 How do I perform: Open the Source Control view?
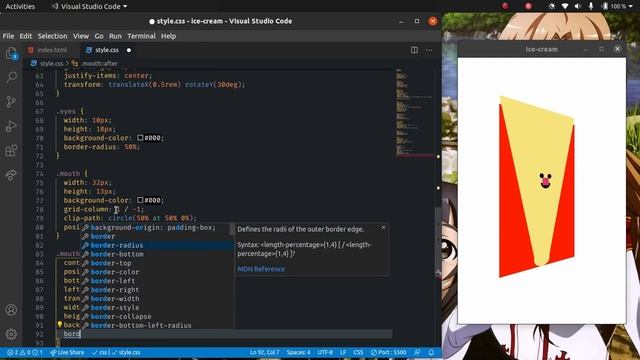tap(11, 102)
